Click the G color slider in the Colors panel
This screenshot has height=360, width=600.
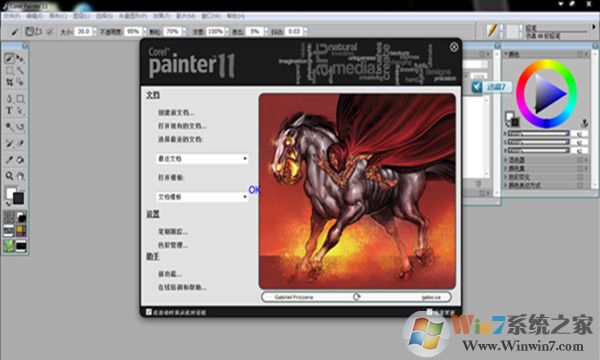(x=539, y=142)
